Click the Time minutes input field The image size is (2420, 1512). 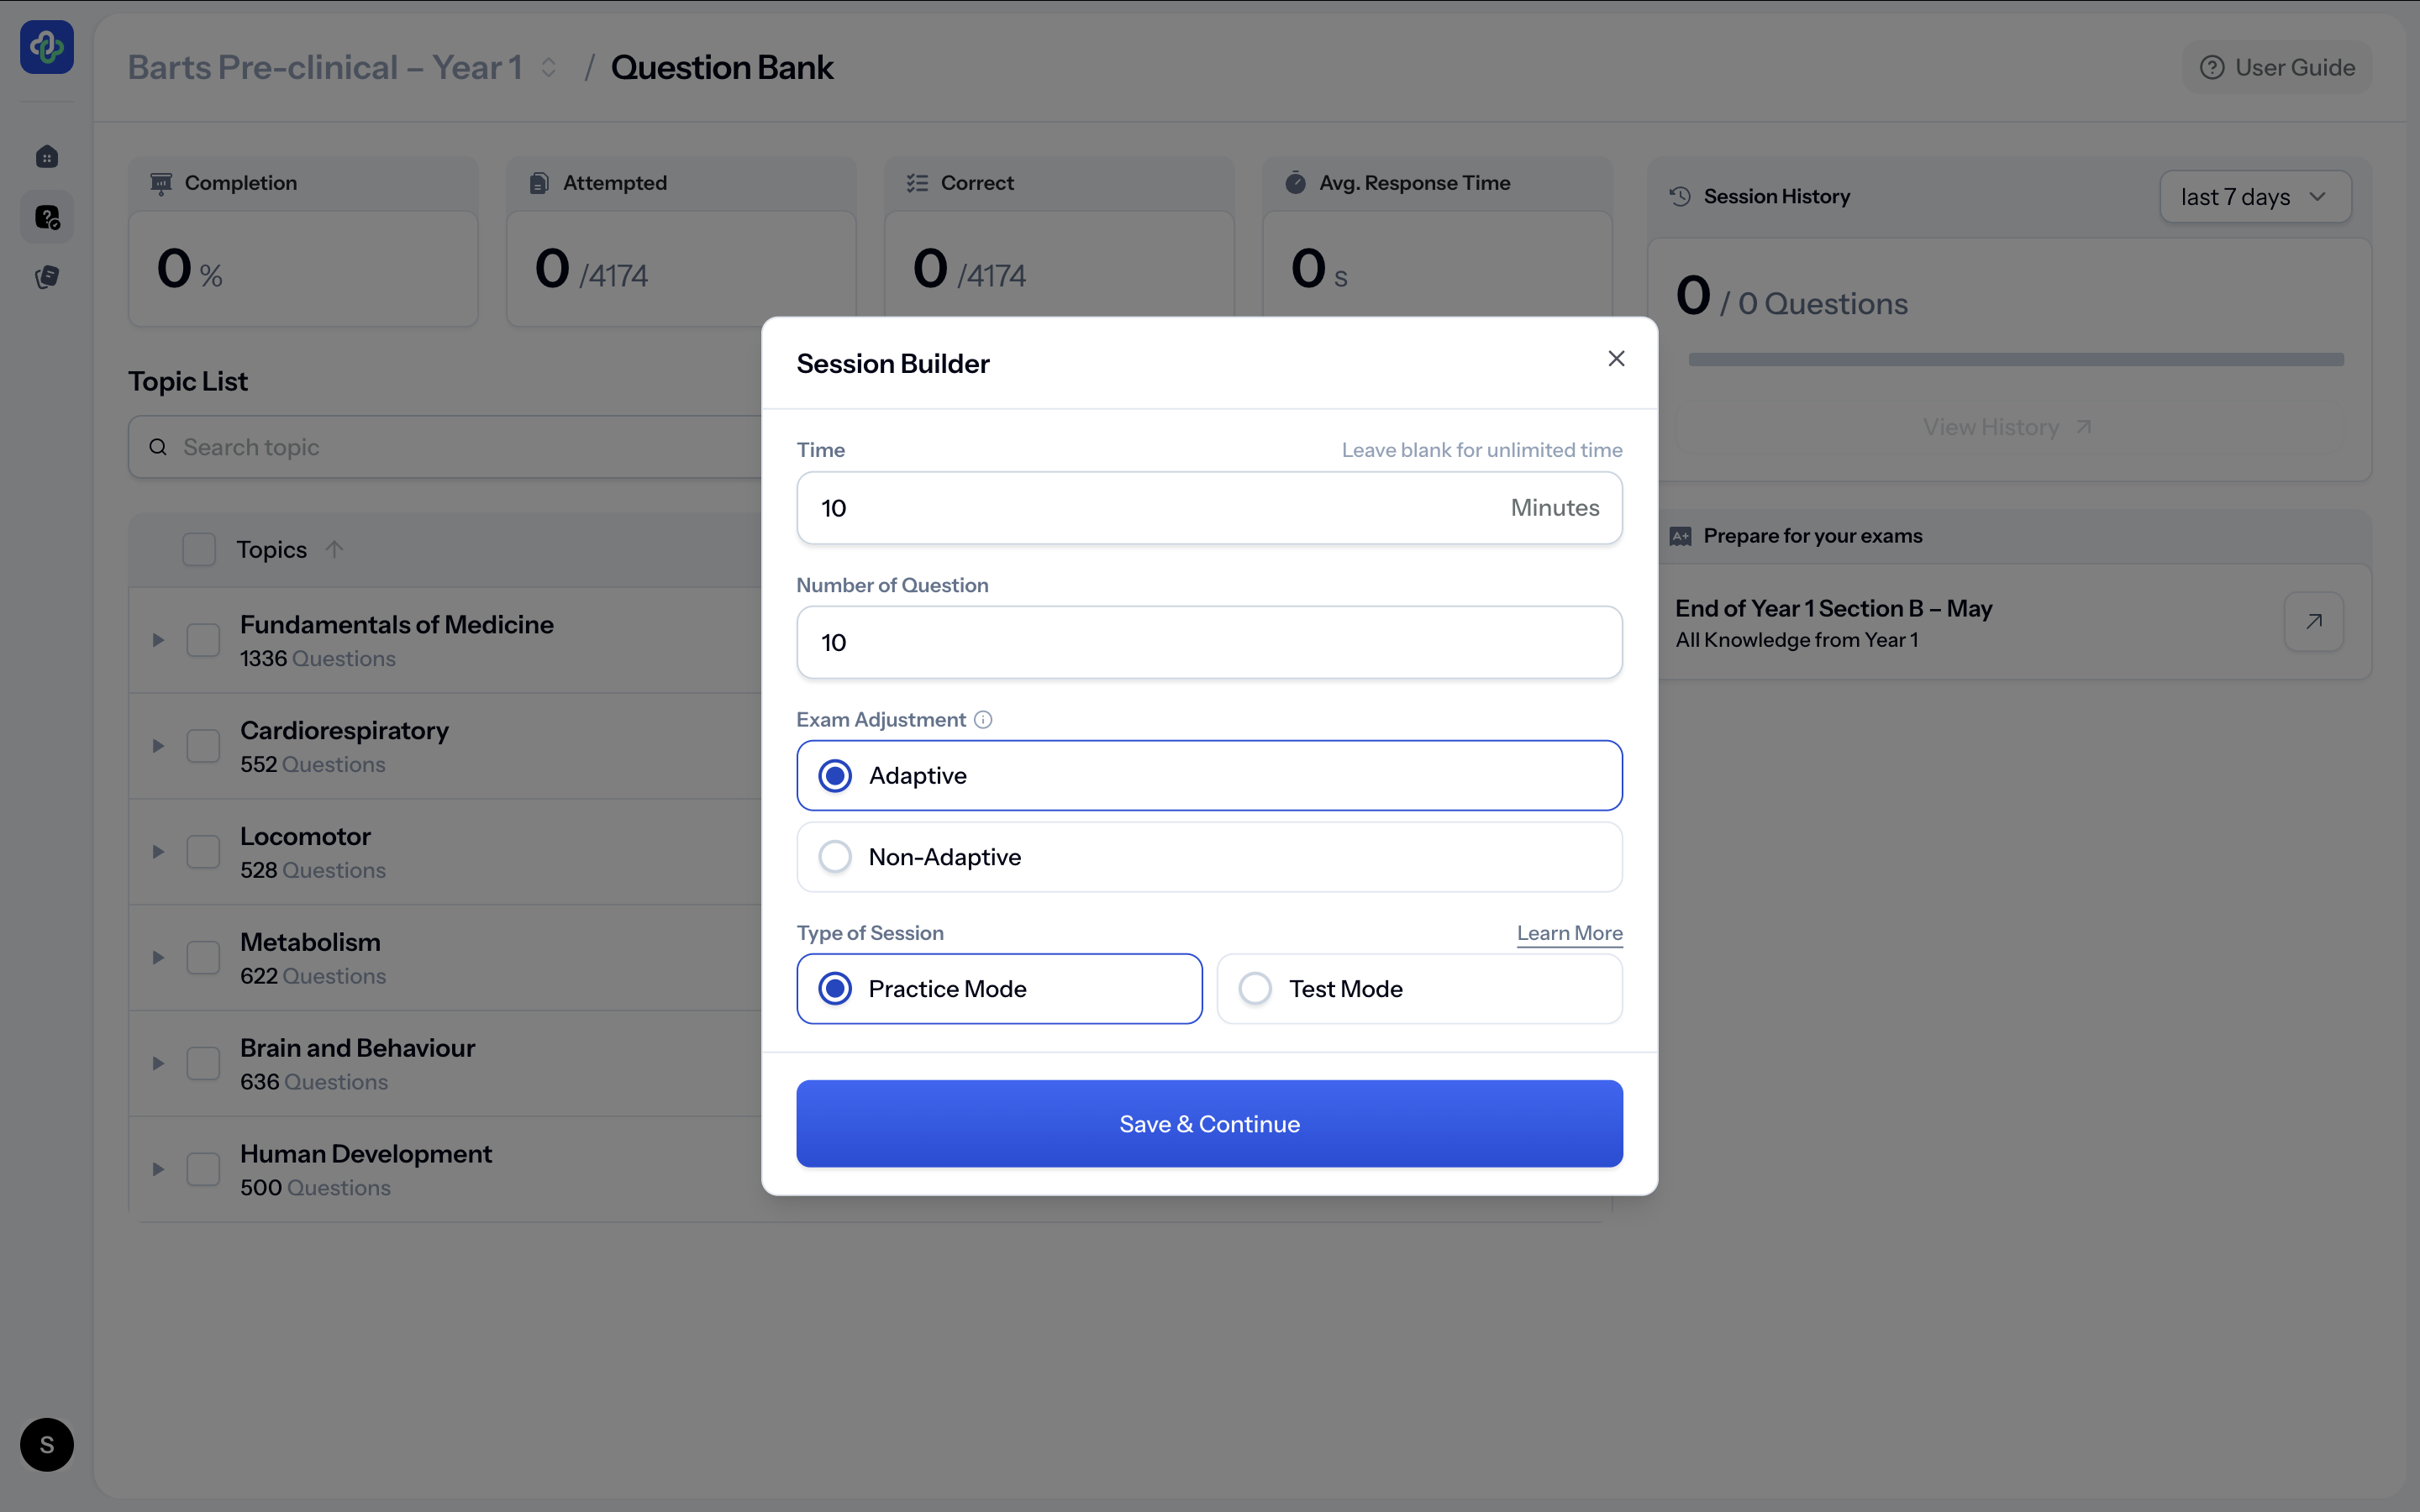(x=1150, y=508)
